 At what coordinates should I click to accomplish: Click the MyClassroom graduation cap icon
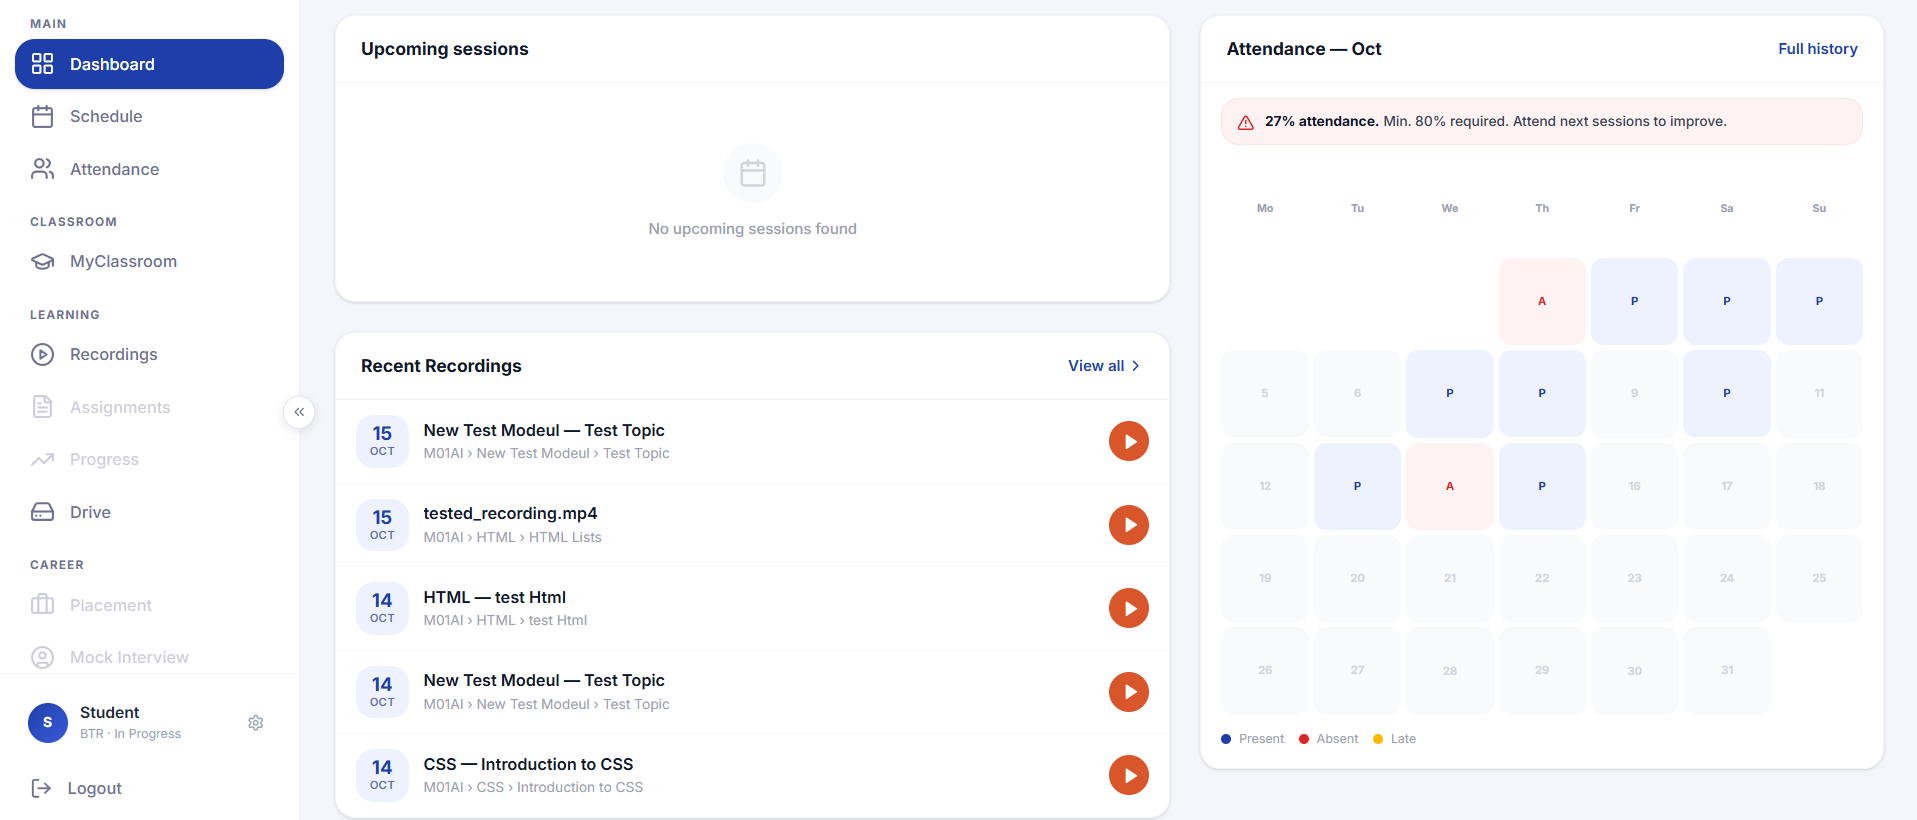(42, 262)
